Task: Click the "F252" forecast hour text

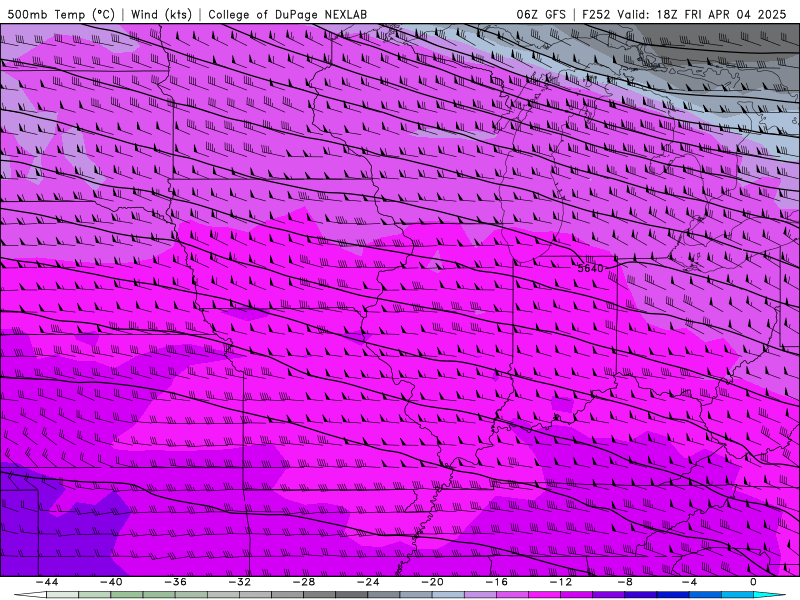Action: tap(596, 14)
